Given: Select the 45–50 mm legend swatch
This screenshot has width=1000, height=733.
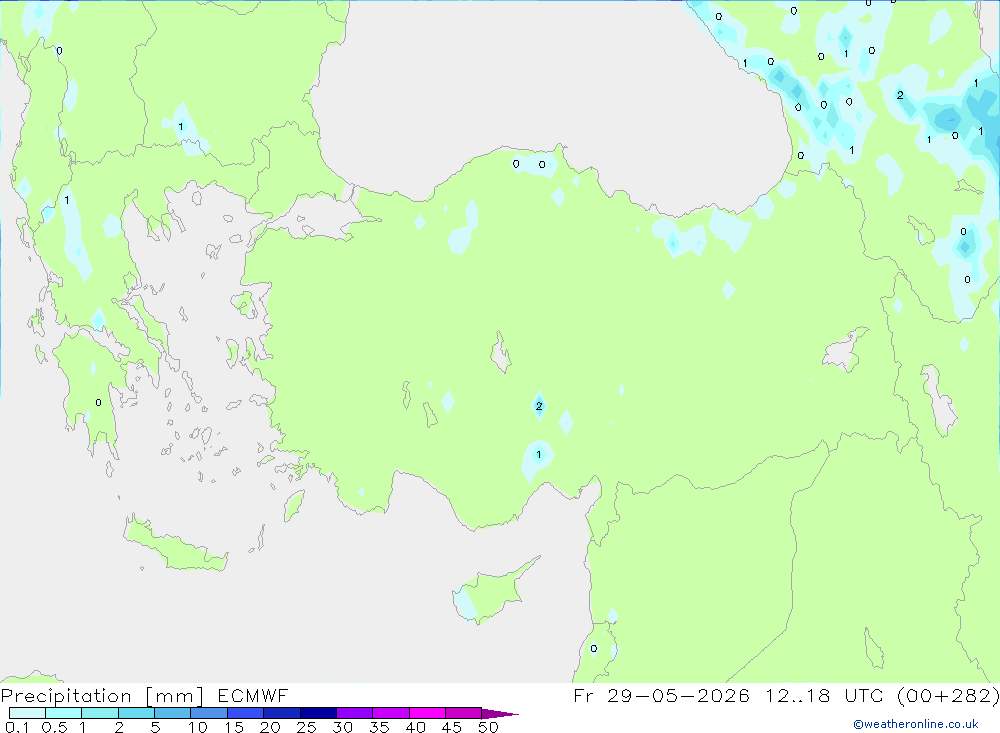Looking at the screenshot, I should click(x=464, y=713).
